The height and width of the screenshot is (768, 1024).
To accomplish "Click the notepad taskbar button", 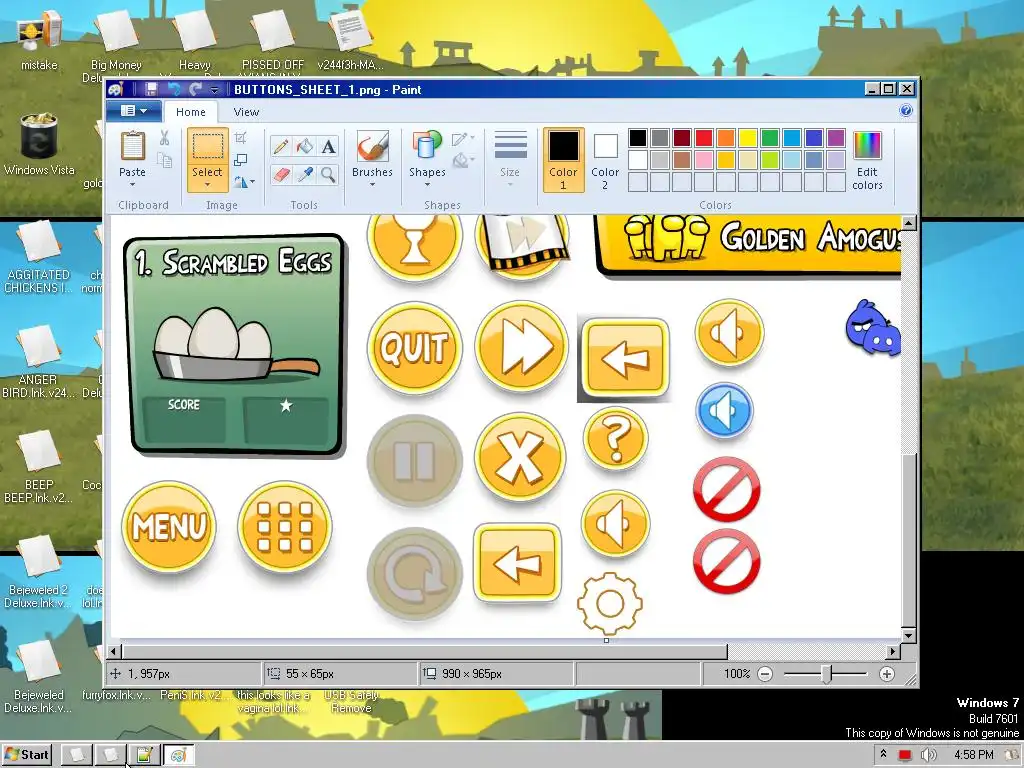I will click(144, 755).
